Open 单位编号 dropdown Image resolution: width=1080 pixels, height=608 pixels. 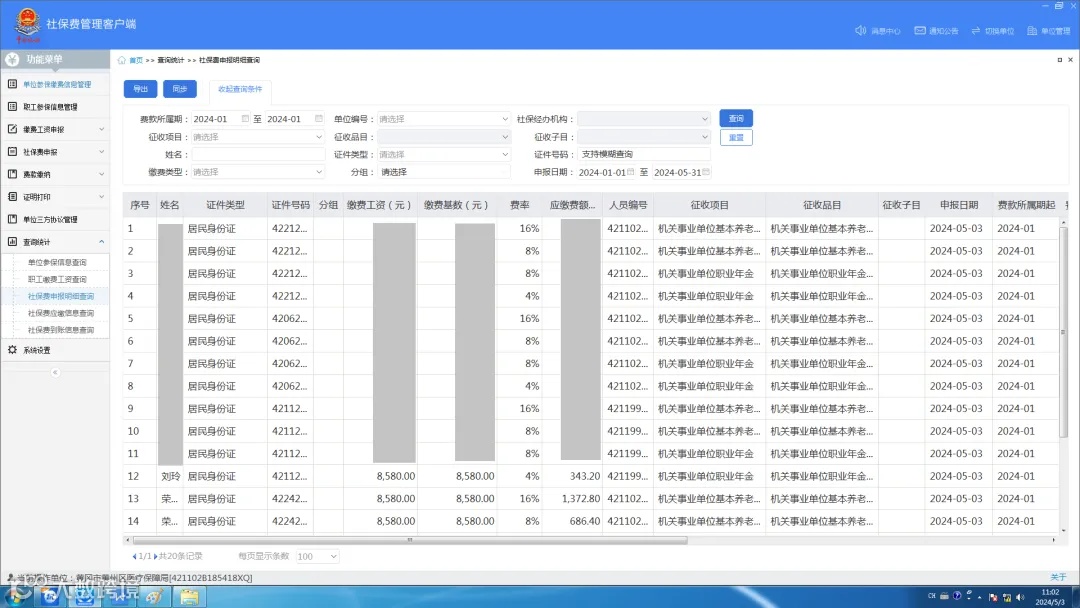444,119
